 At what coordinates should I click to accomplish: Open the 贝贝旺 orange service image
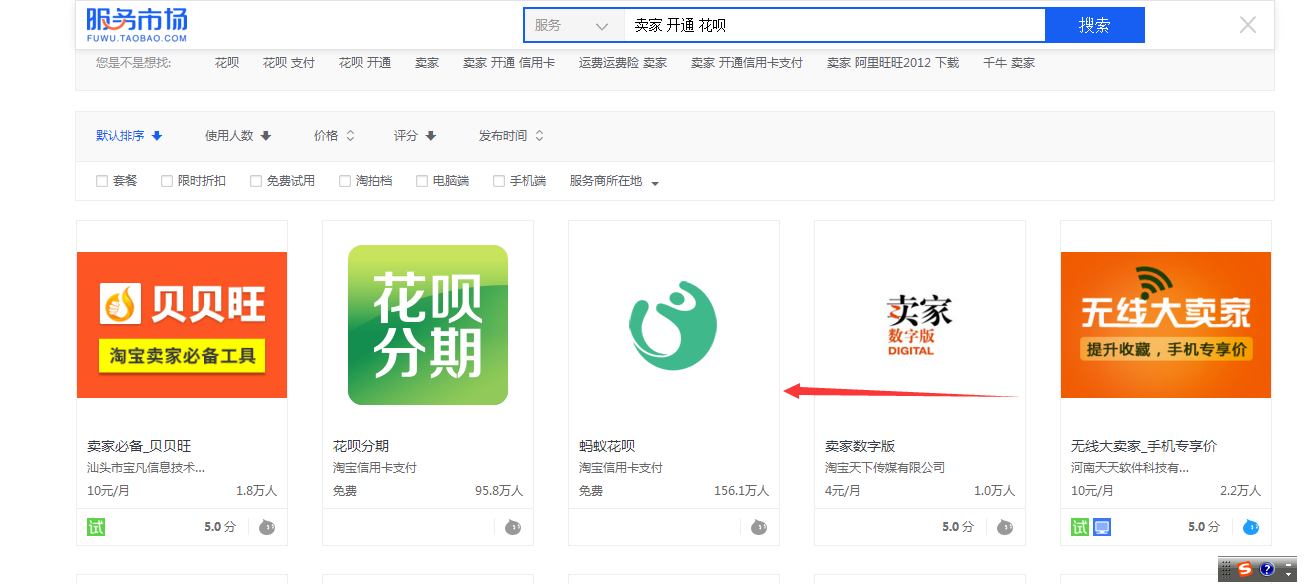182,325
